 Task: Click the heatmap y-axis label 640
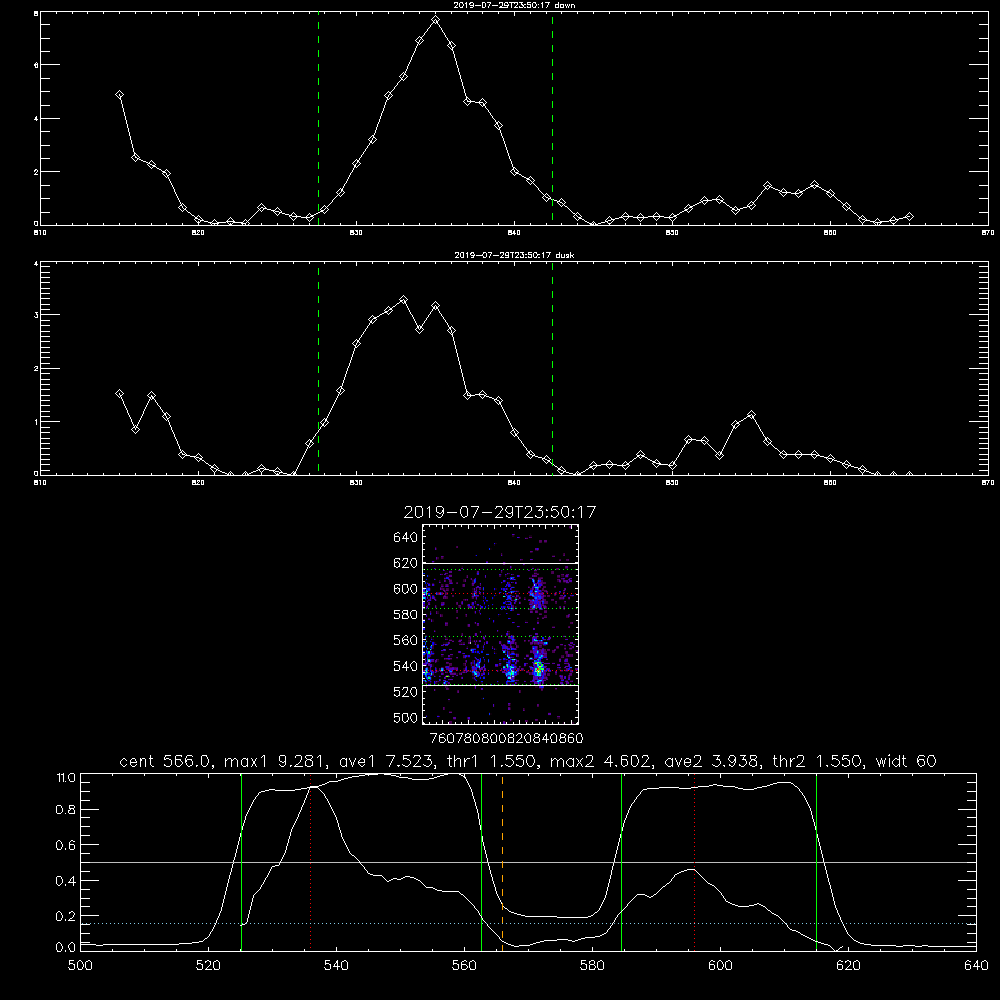coord(405,537)
